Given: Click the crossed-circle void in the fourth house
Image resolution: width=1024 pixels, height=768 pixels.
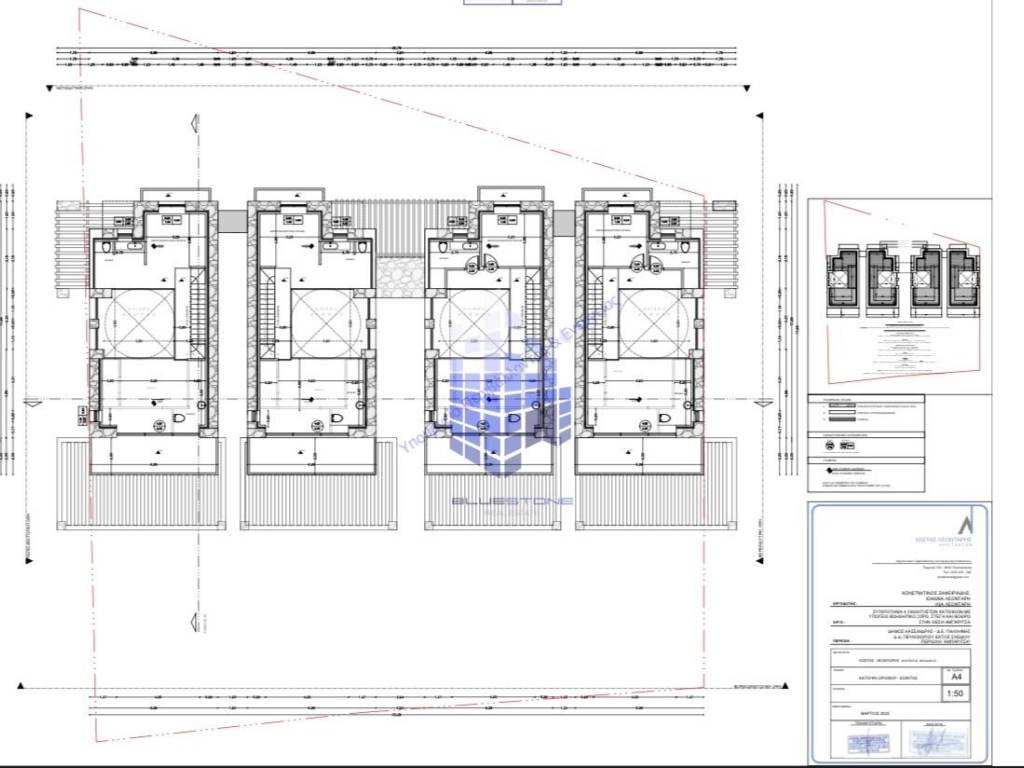Looking at the screenshot, I should pyautogui.click(x=653, y=322).
